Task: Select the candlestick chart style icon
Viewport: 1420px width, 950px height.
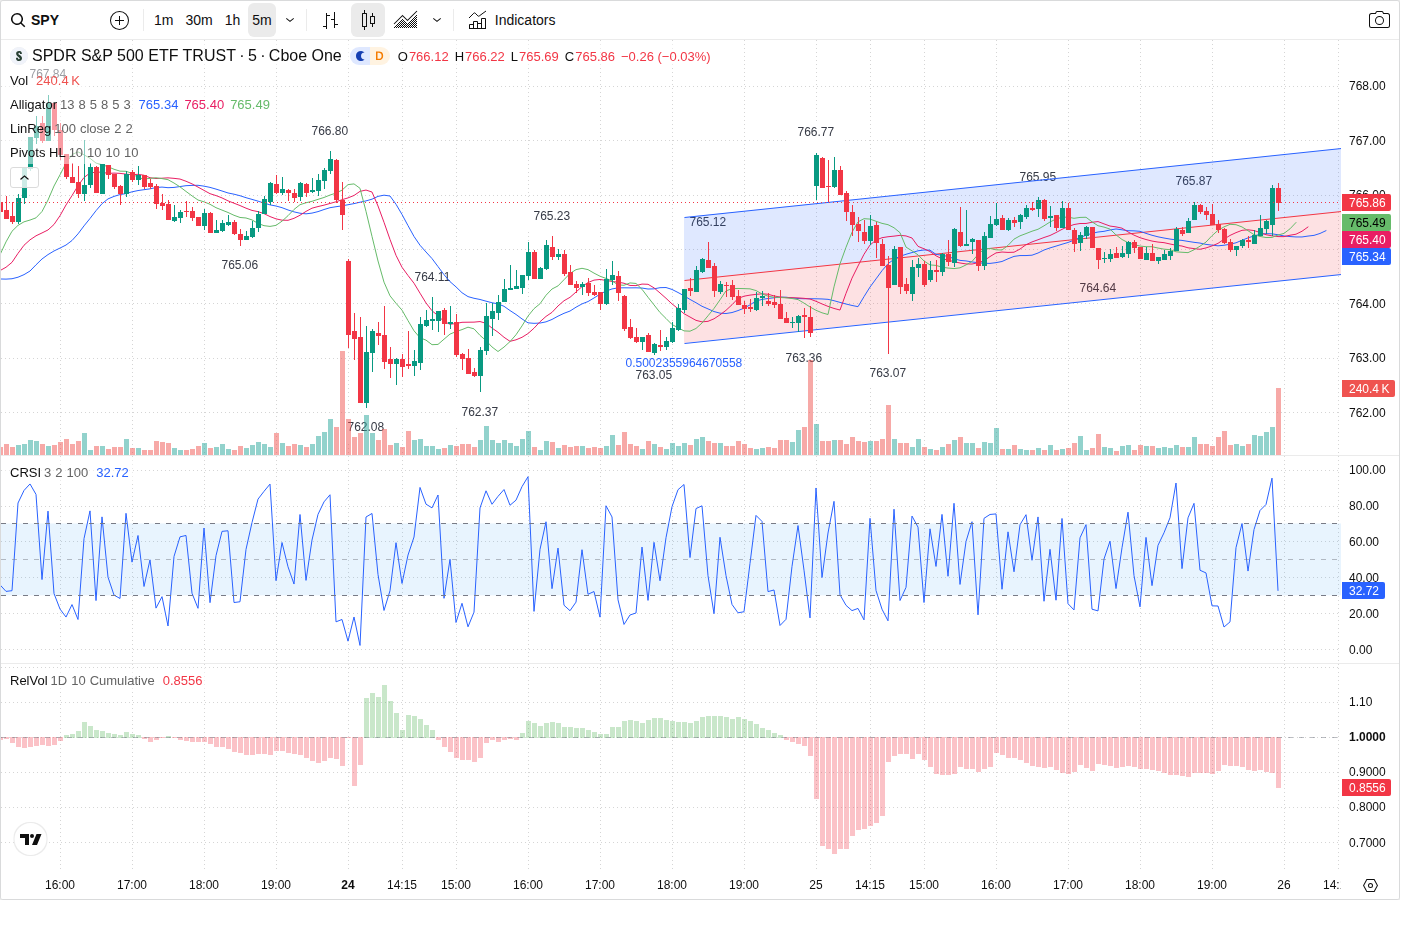Action: pyautogui.click(x=368, y=20)
